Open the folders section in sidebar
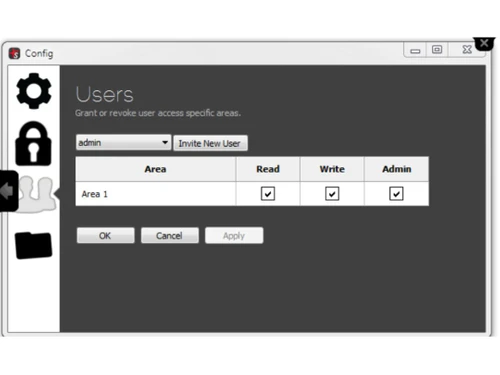This screenshot has width=500, height=375. [x=33, y=245]
